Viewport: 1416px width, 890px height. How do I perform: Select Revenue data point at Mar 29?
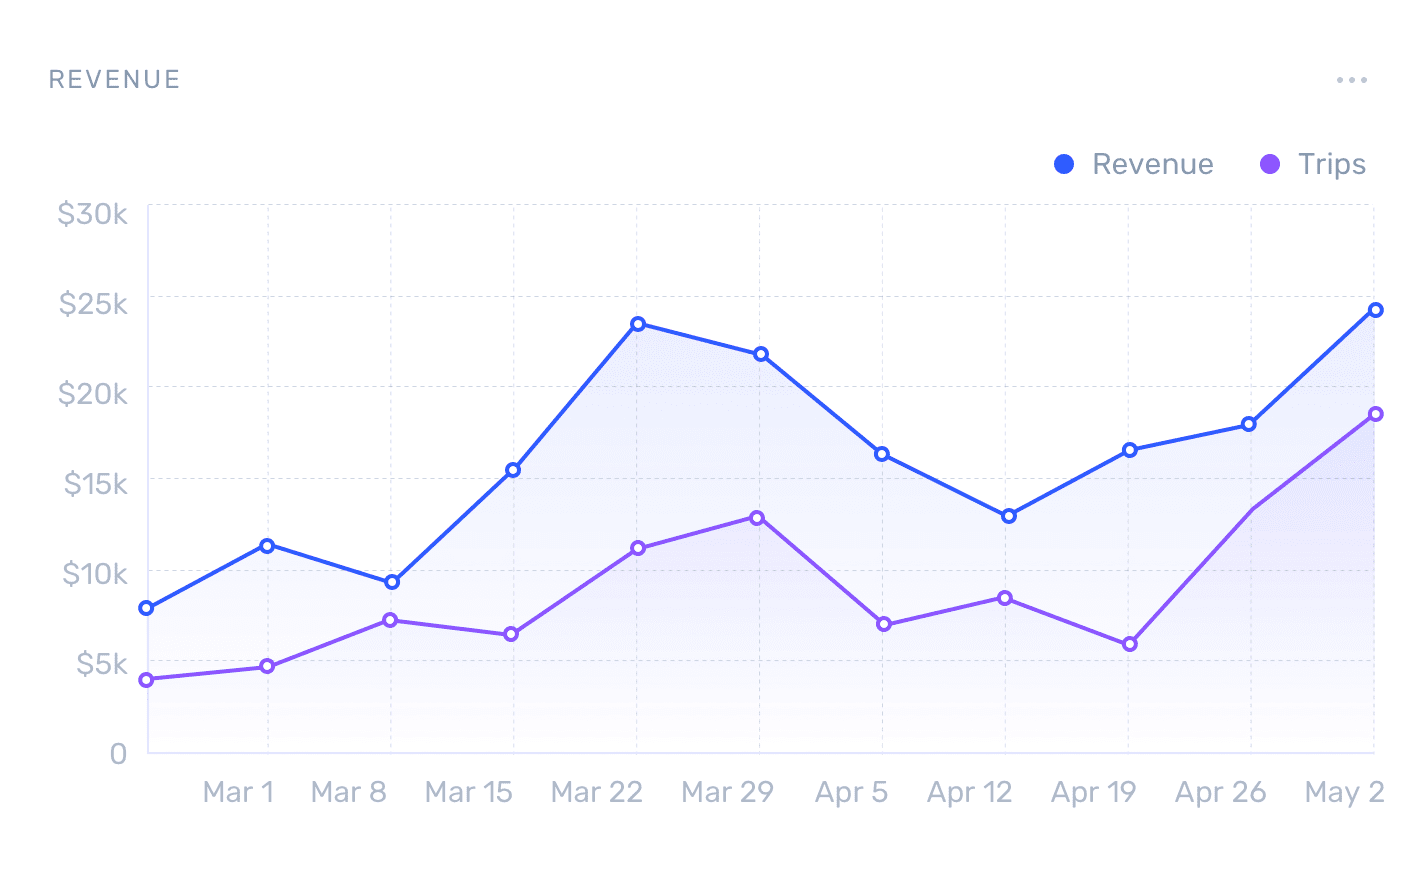761,354
